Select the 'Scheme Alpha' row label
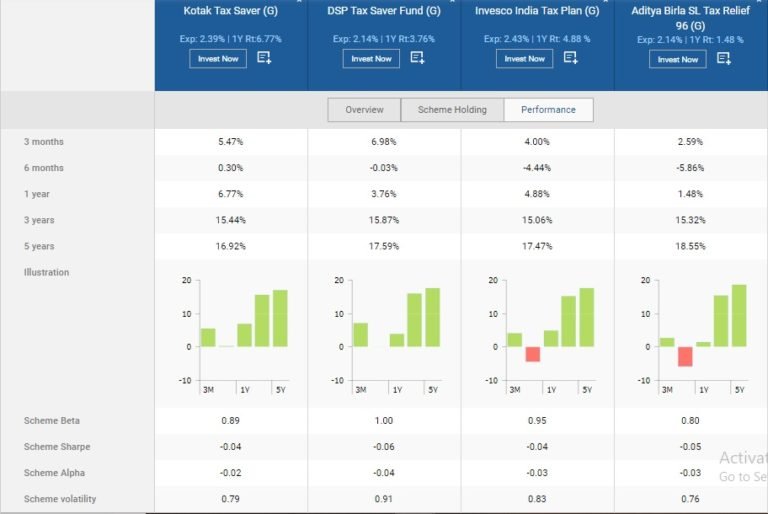768x514 pixels. 54,473
